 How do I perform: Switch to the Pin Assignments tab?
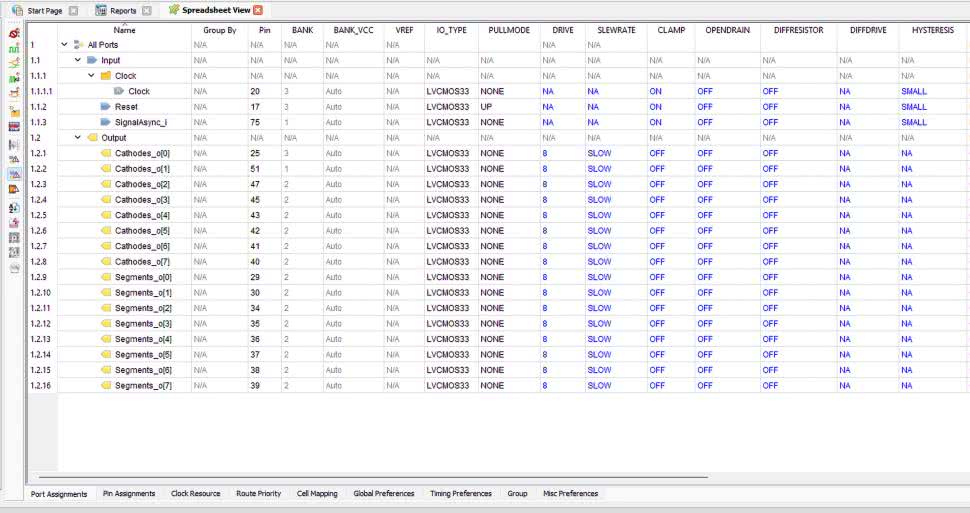[x=129, y=494]
